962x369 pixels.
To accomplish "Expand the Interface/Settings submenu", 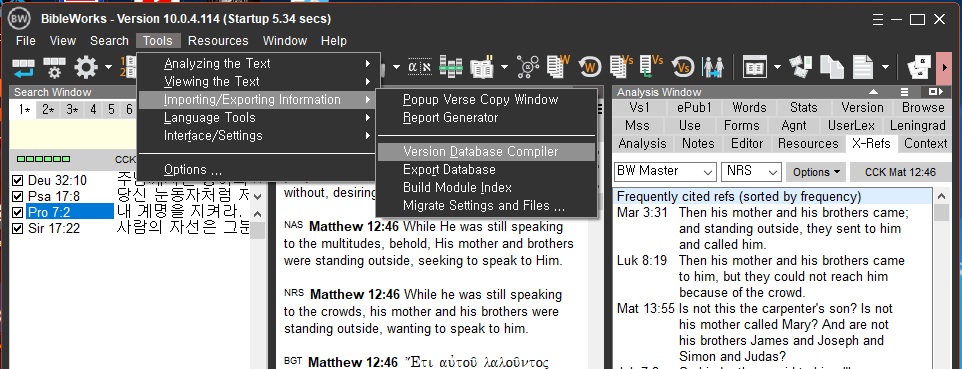I will click(x=256, y=135).
